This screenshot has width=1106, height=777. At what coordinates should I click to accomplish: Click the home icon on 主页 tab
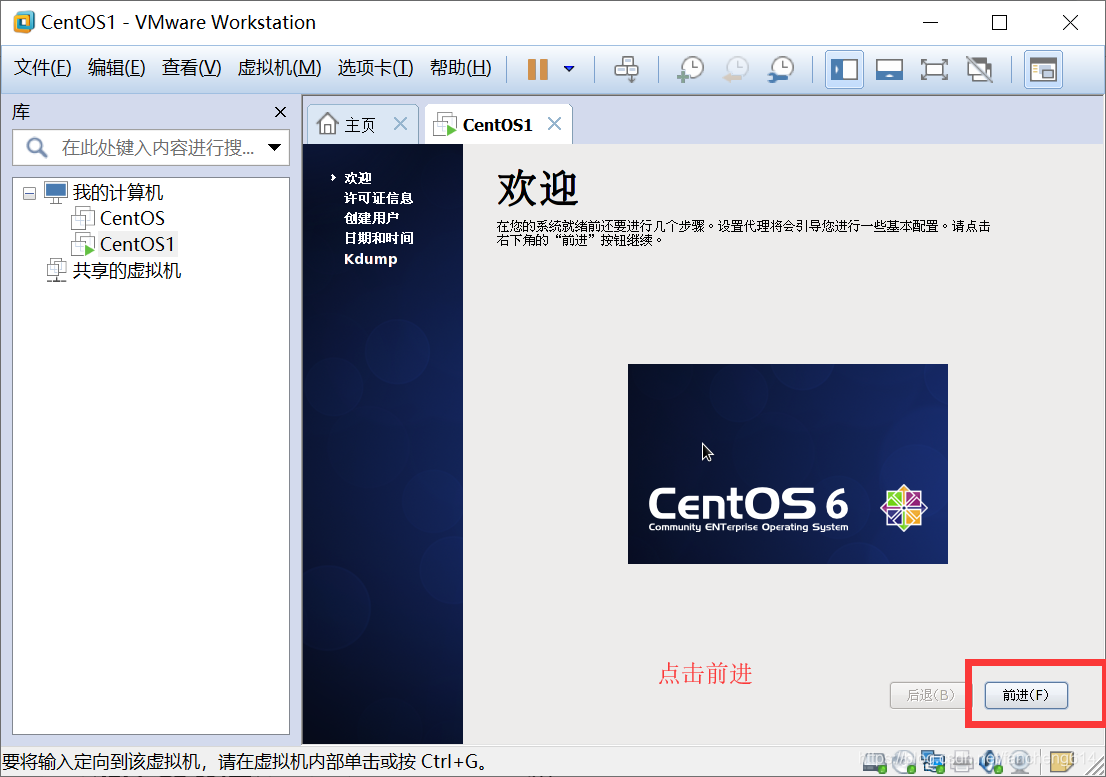pos(327,123)
